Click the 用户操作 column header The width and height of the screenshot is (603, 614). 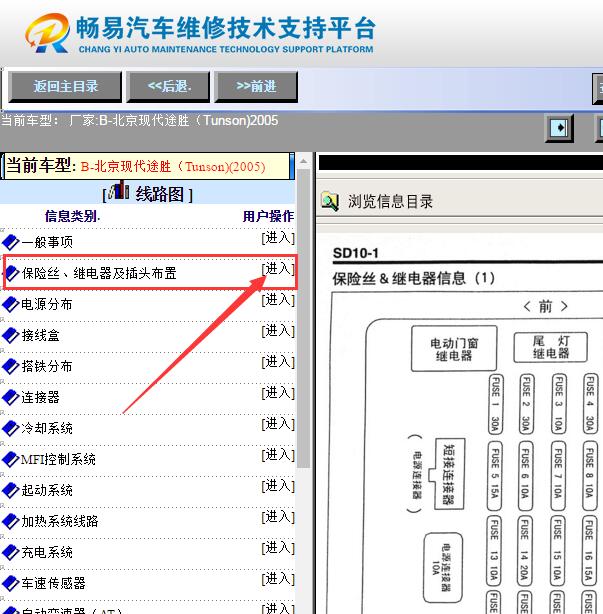[x=268, y=216]
